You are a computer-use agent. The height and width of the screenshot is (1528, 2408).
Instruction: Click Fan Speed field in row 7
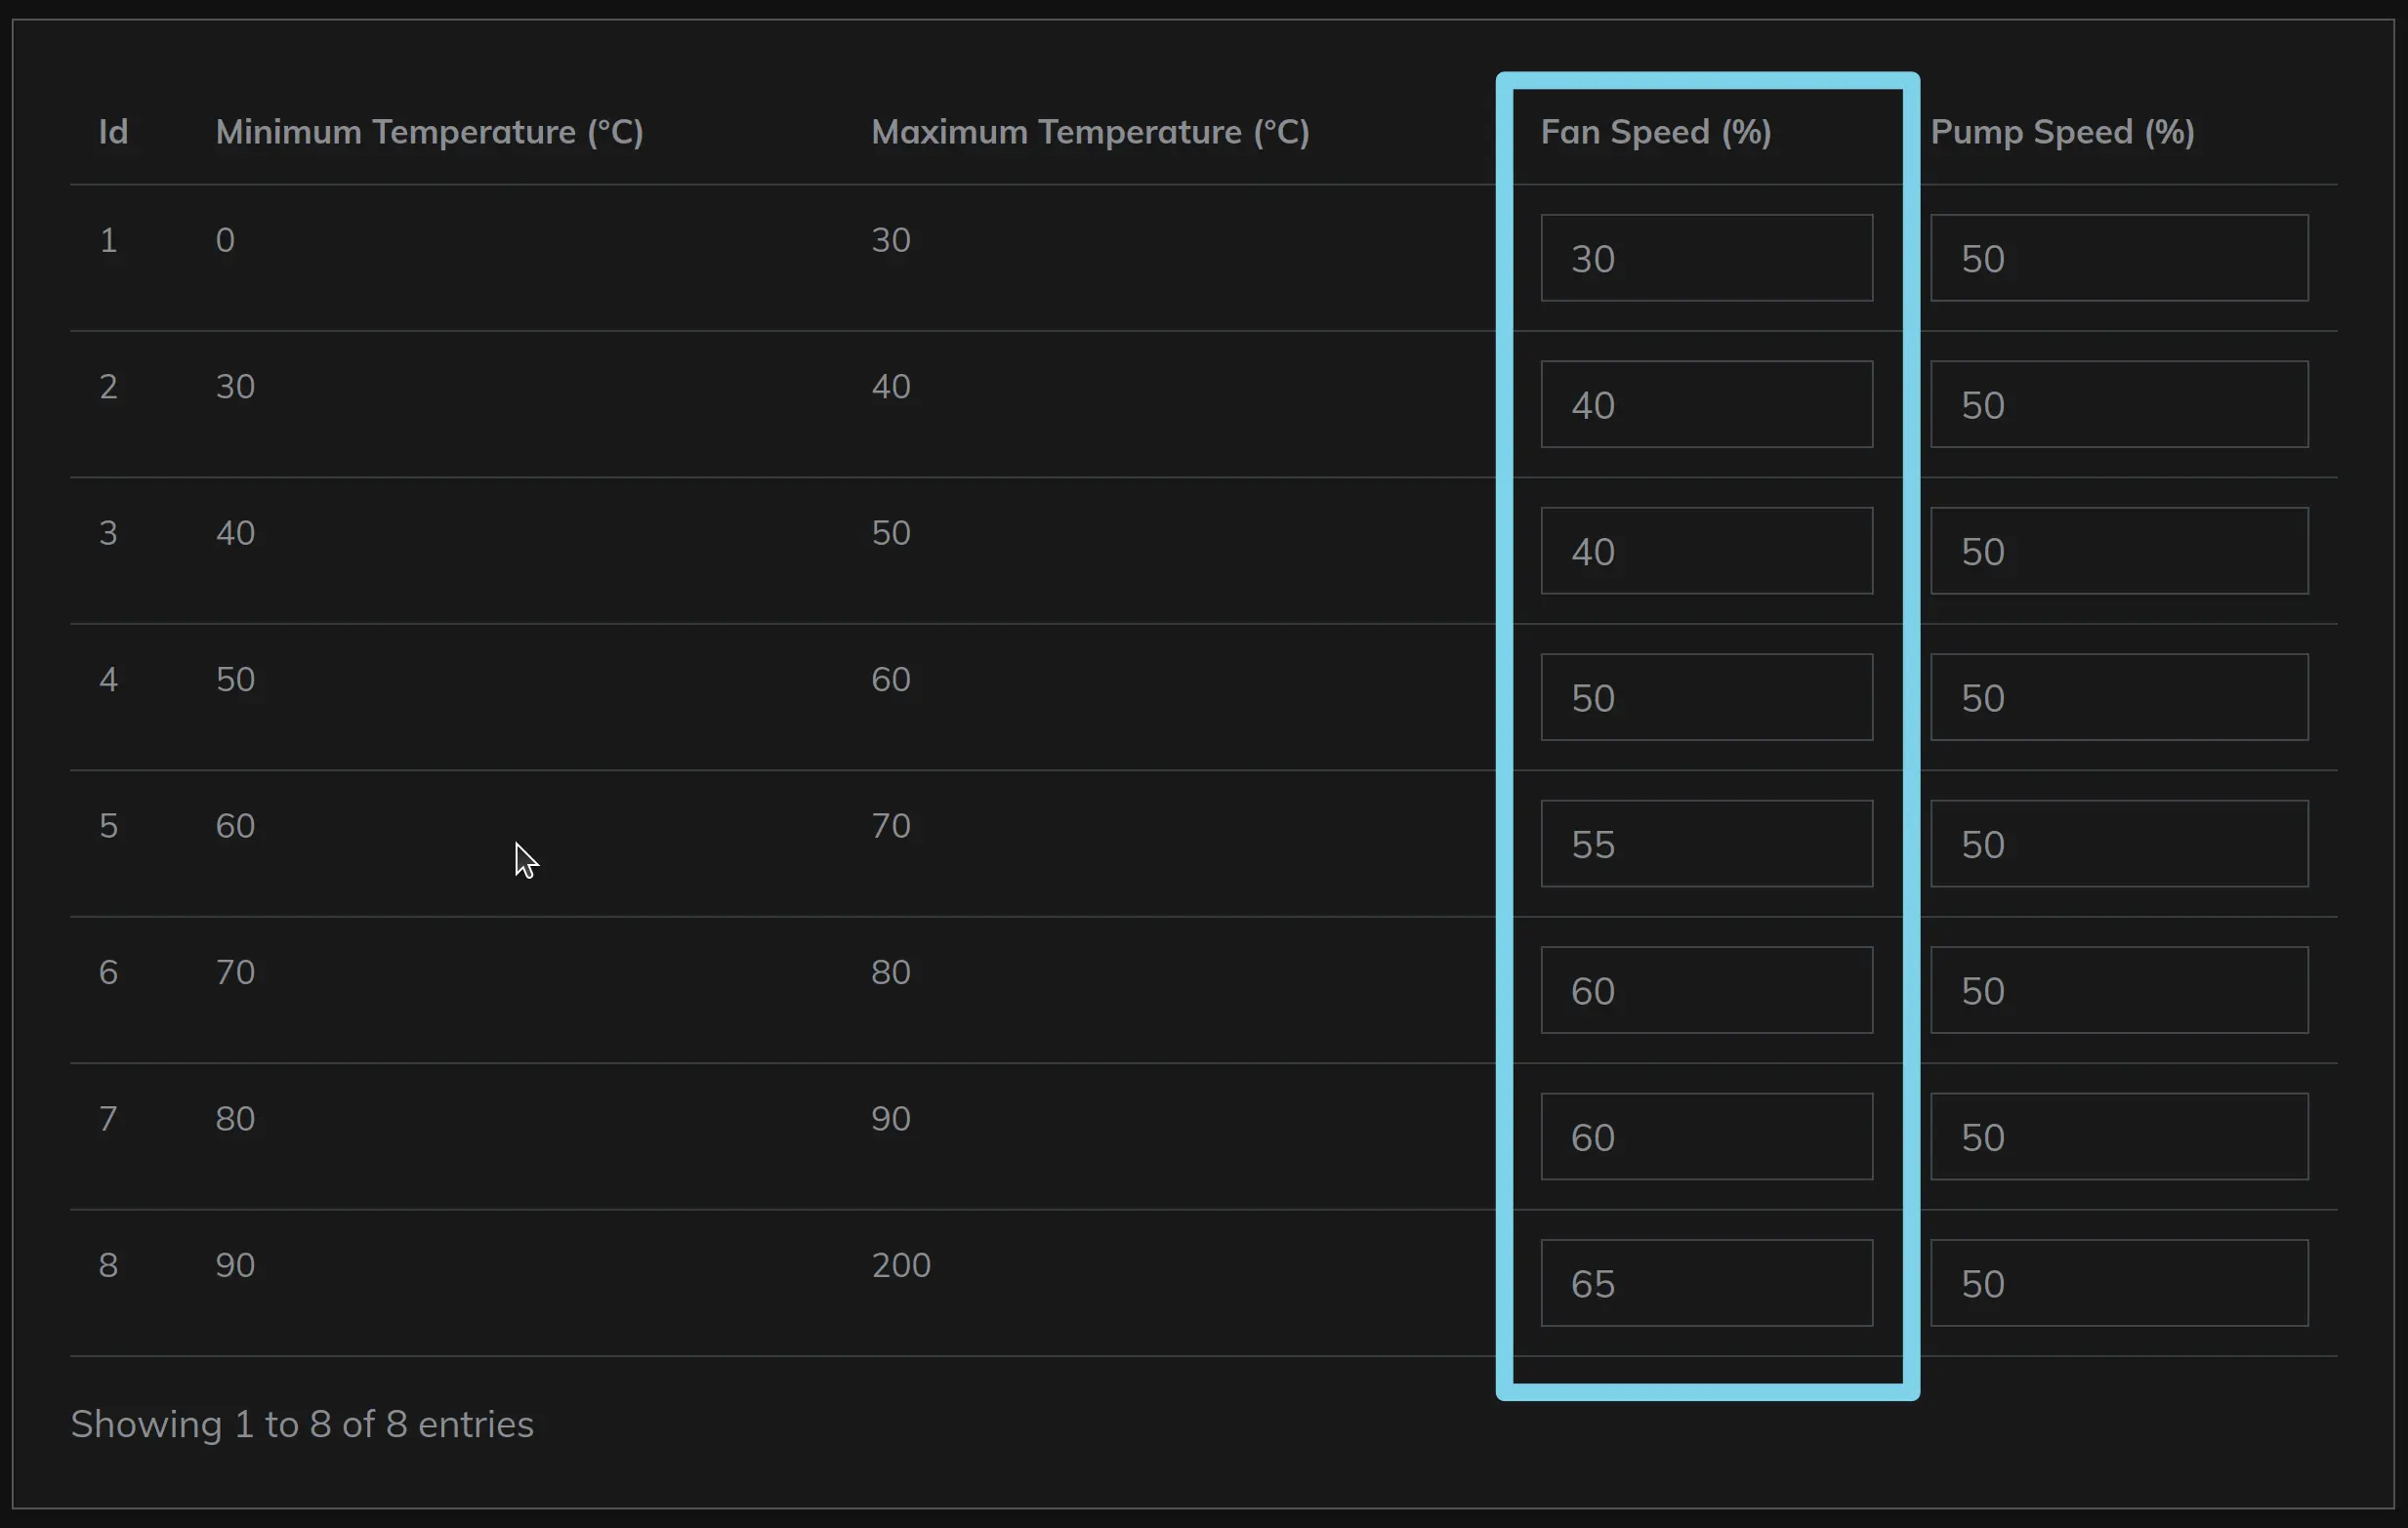click(1706, 1136)
